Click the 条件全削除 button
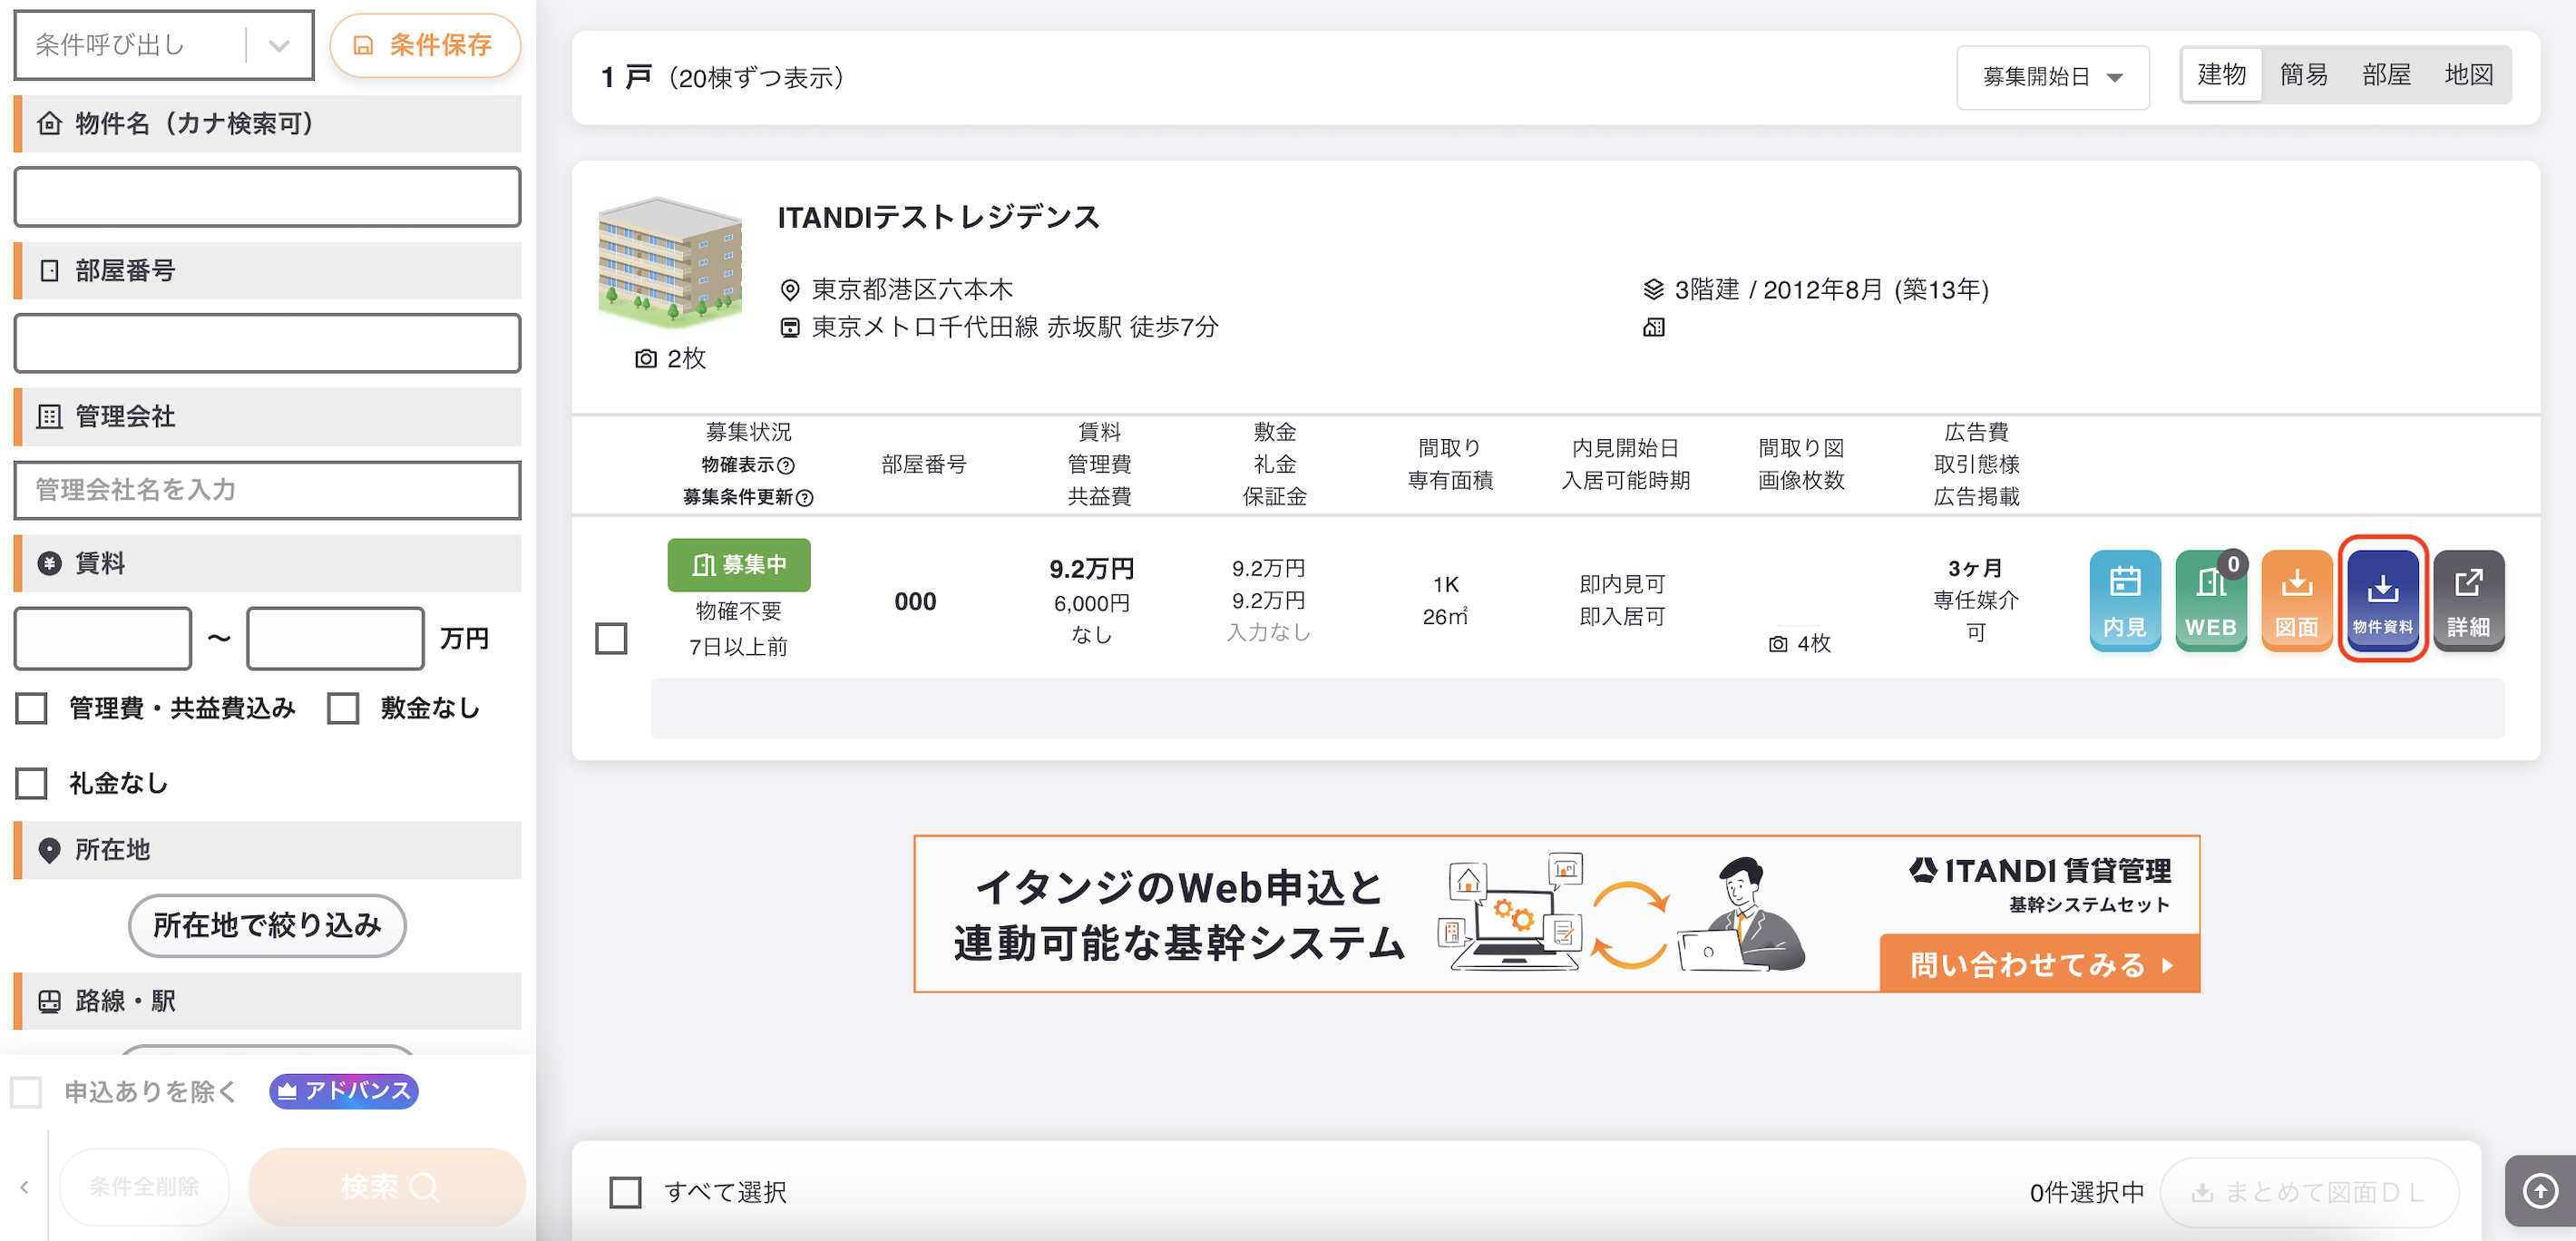Screen dimensions: 2576x1241 tap(144, 1187)
